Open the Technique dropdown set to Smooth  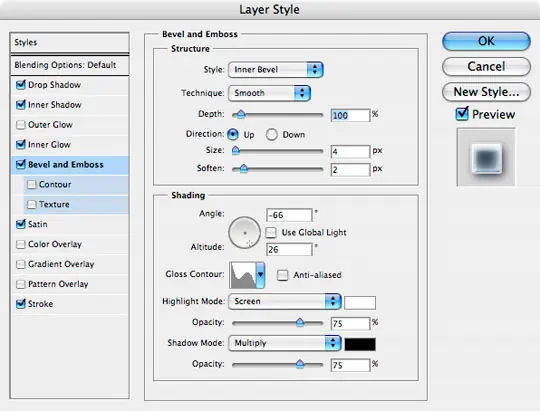click(269, 93)
